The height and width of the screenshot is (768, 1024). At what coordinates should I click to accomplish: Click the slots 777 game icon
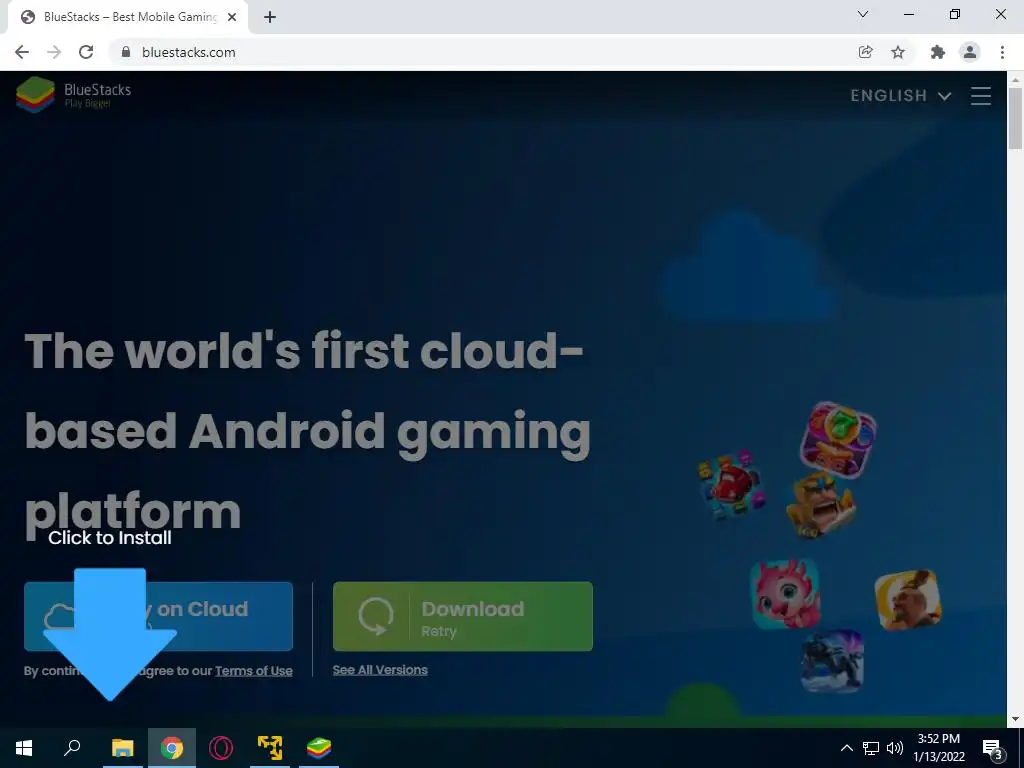838,440
